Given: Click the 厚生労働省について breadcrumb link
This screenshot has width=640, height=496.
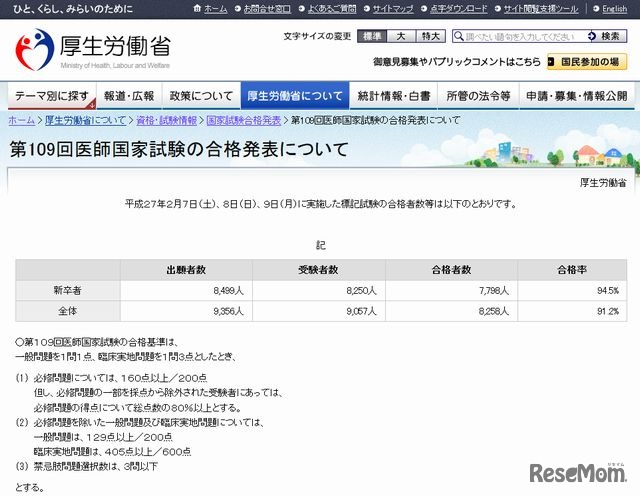Looking at the screenshot, I should click(85, 120).
